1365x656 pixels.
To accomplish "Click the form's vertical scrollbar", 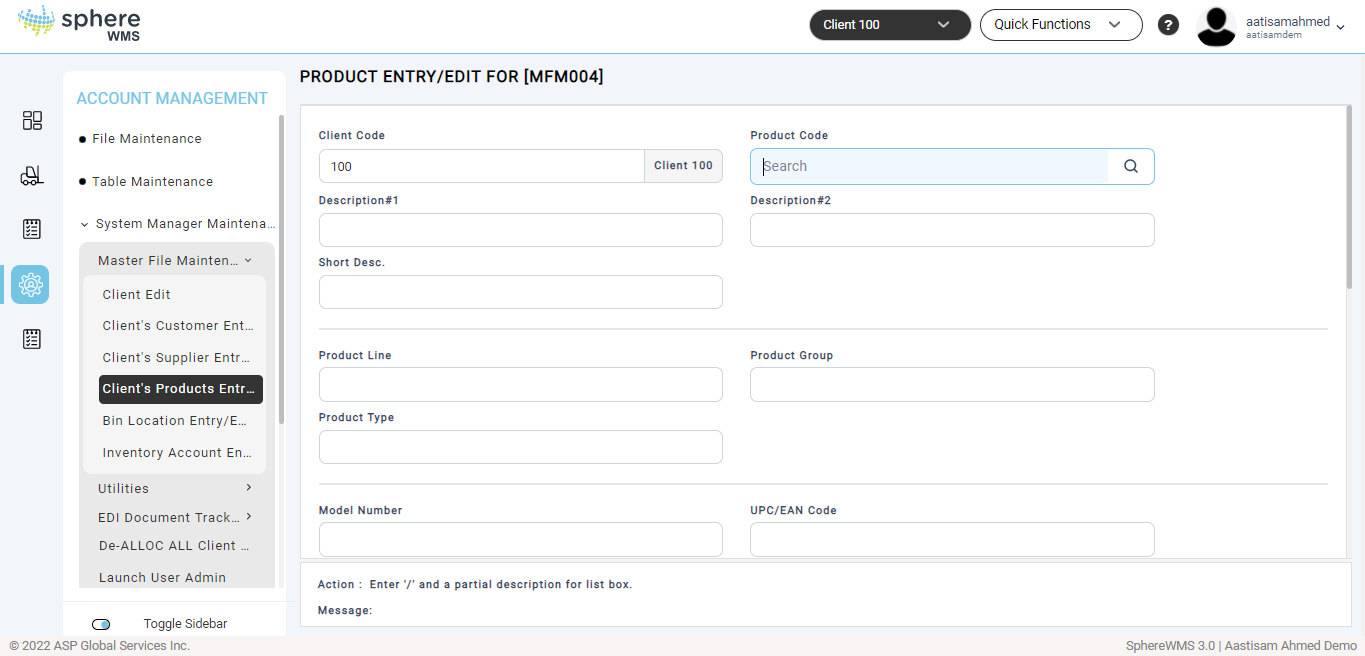I will 1348,200.
